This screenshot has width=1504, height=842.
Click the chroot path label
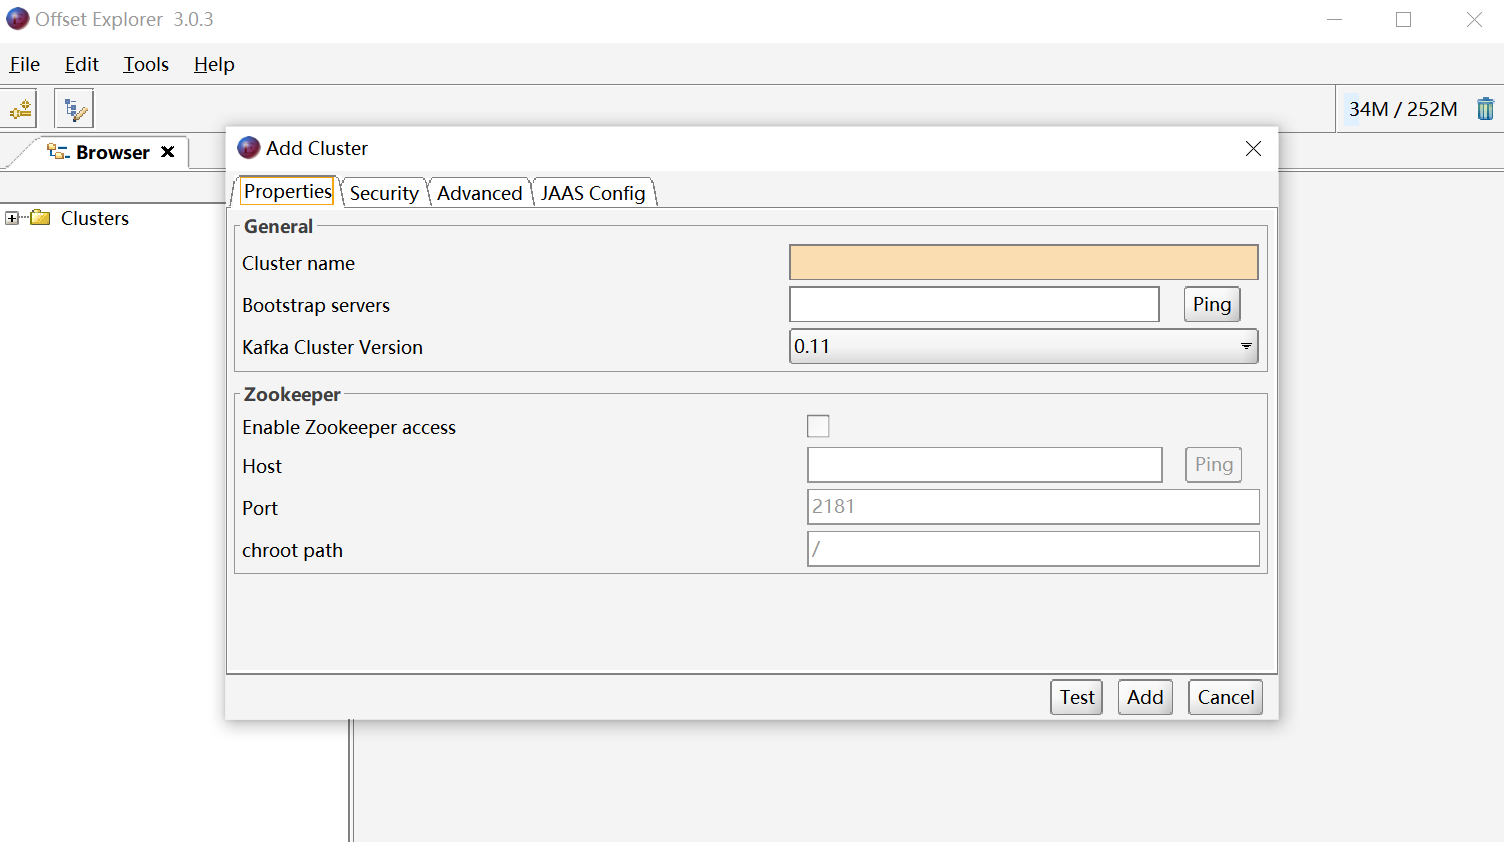coord(292,550)
